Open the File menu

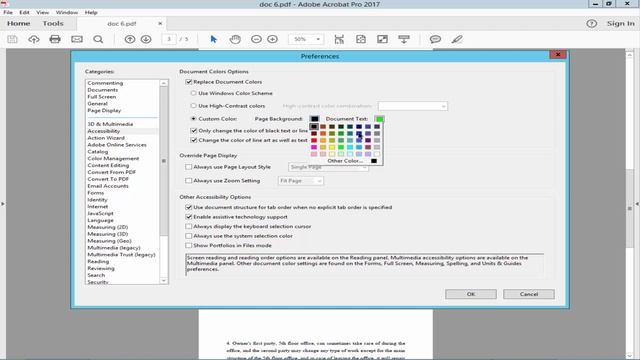point(8,13)
